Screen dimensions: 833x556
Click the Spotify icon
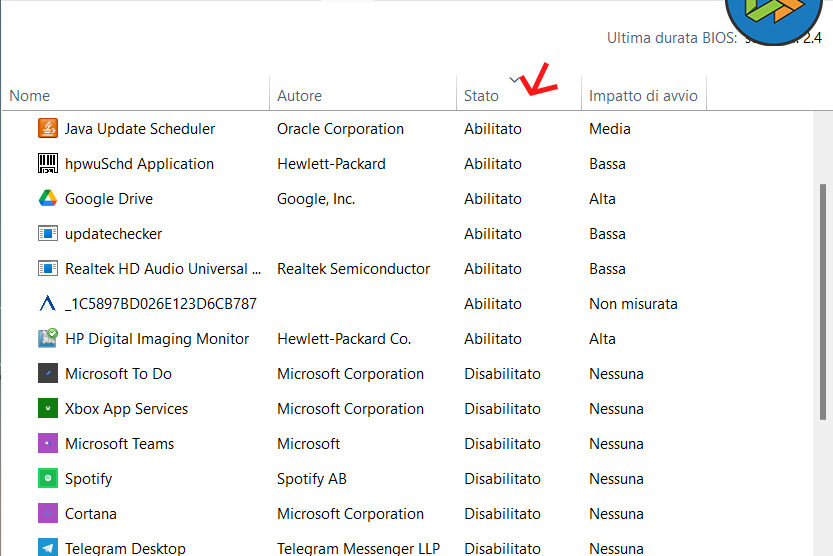click(48, 479)
